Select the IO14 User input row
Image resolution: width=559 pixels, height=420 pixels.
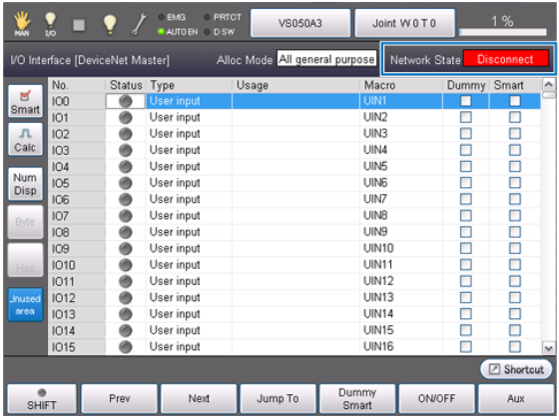pos(294,331)
